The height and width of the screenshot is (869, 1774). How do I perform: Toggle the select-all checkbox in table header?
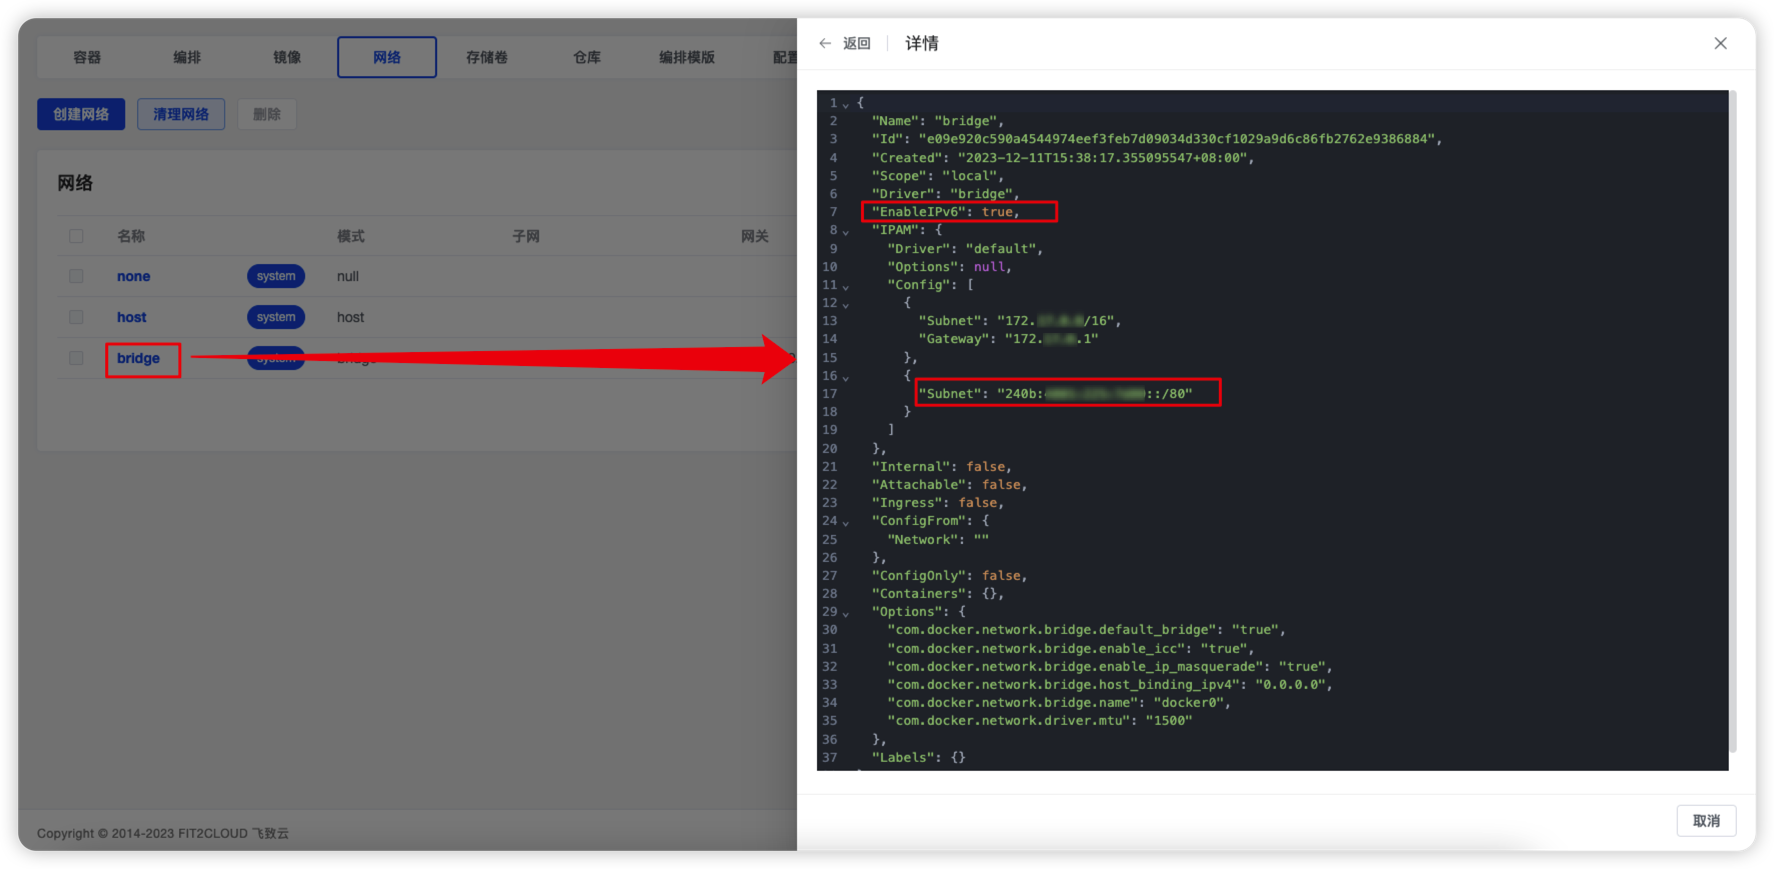pyautogui.click(x=76, y=236)
